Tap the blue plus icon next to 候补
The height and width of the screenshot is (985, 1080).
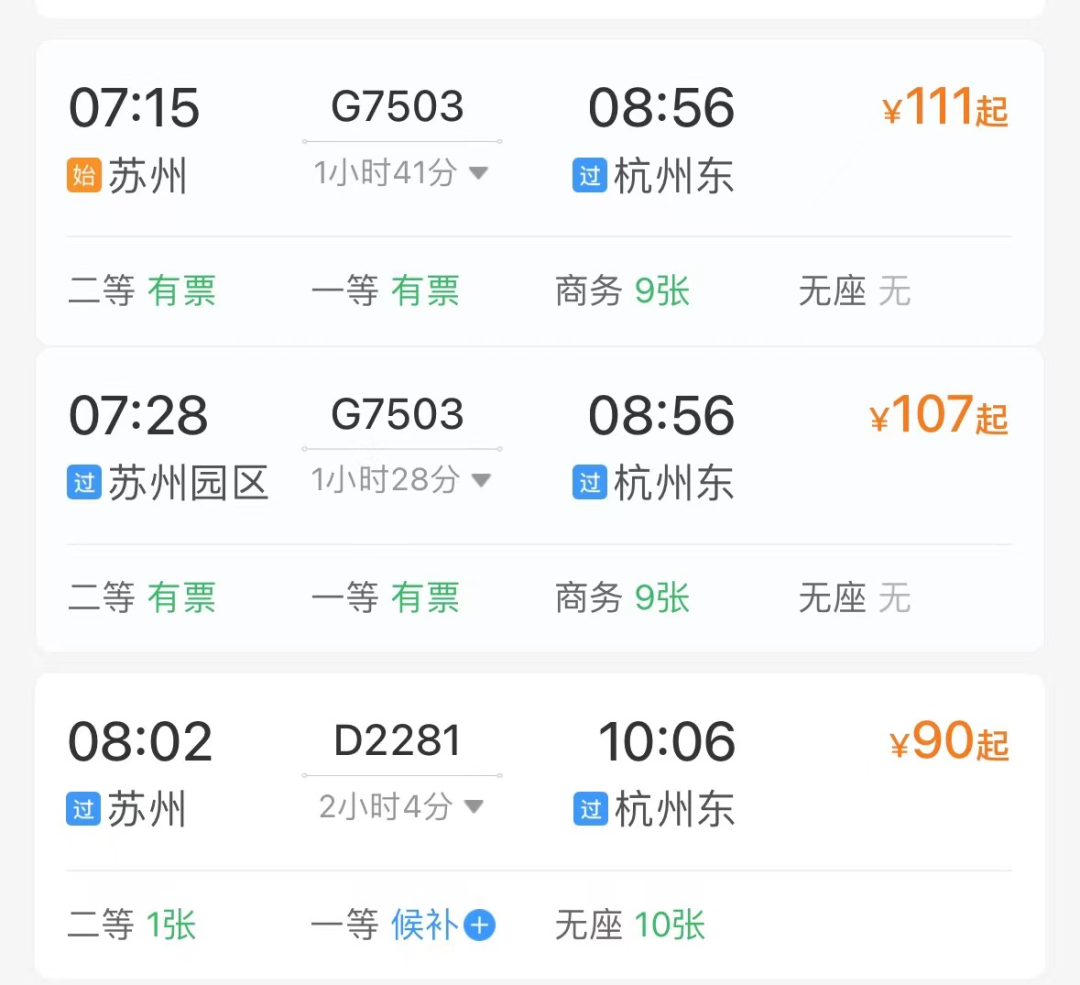(480, 925)
